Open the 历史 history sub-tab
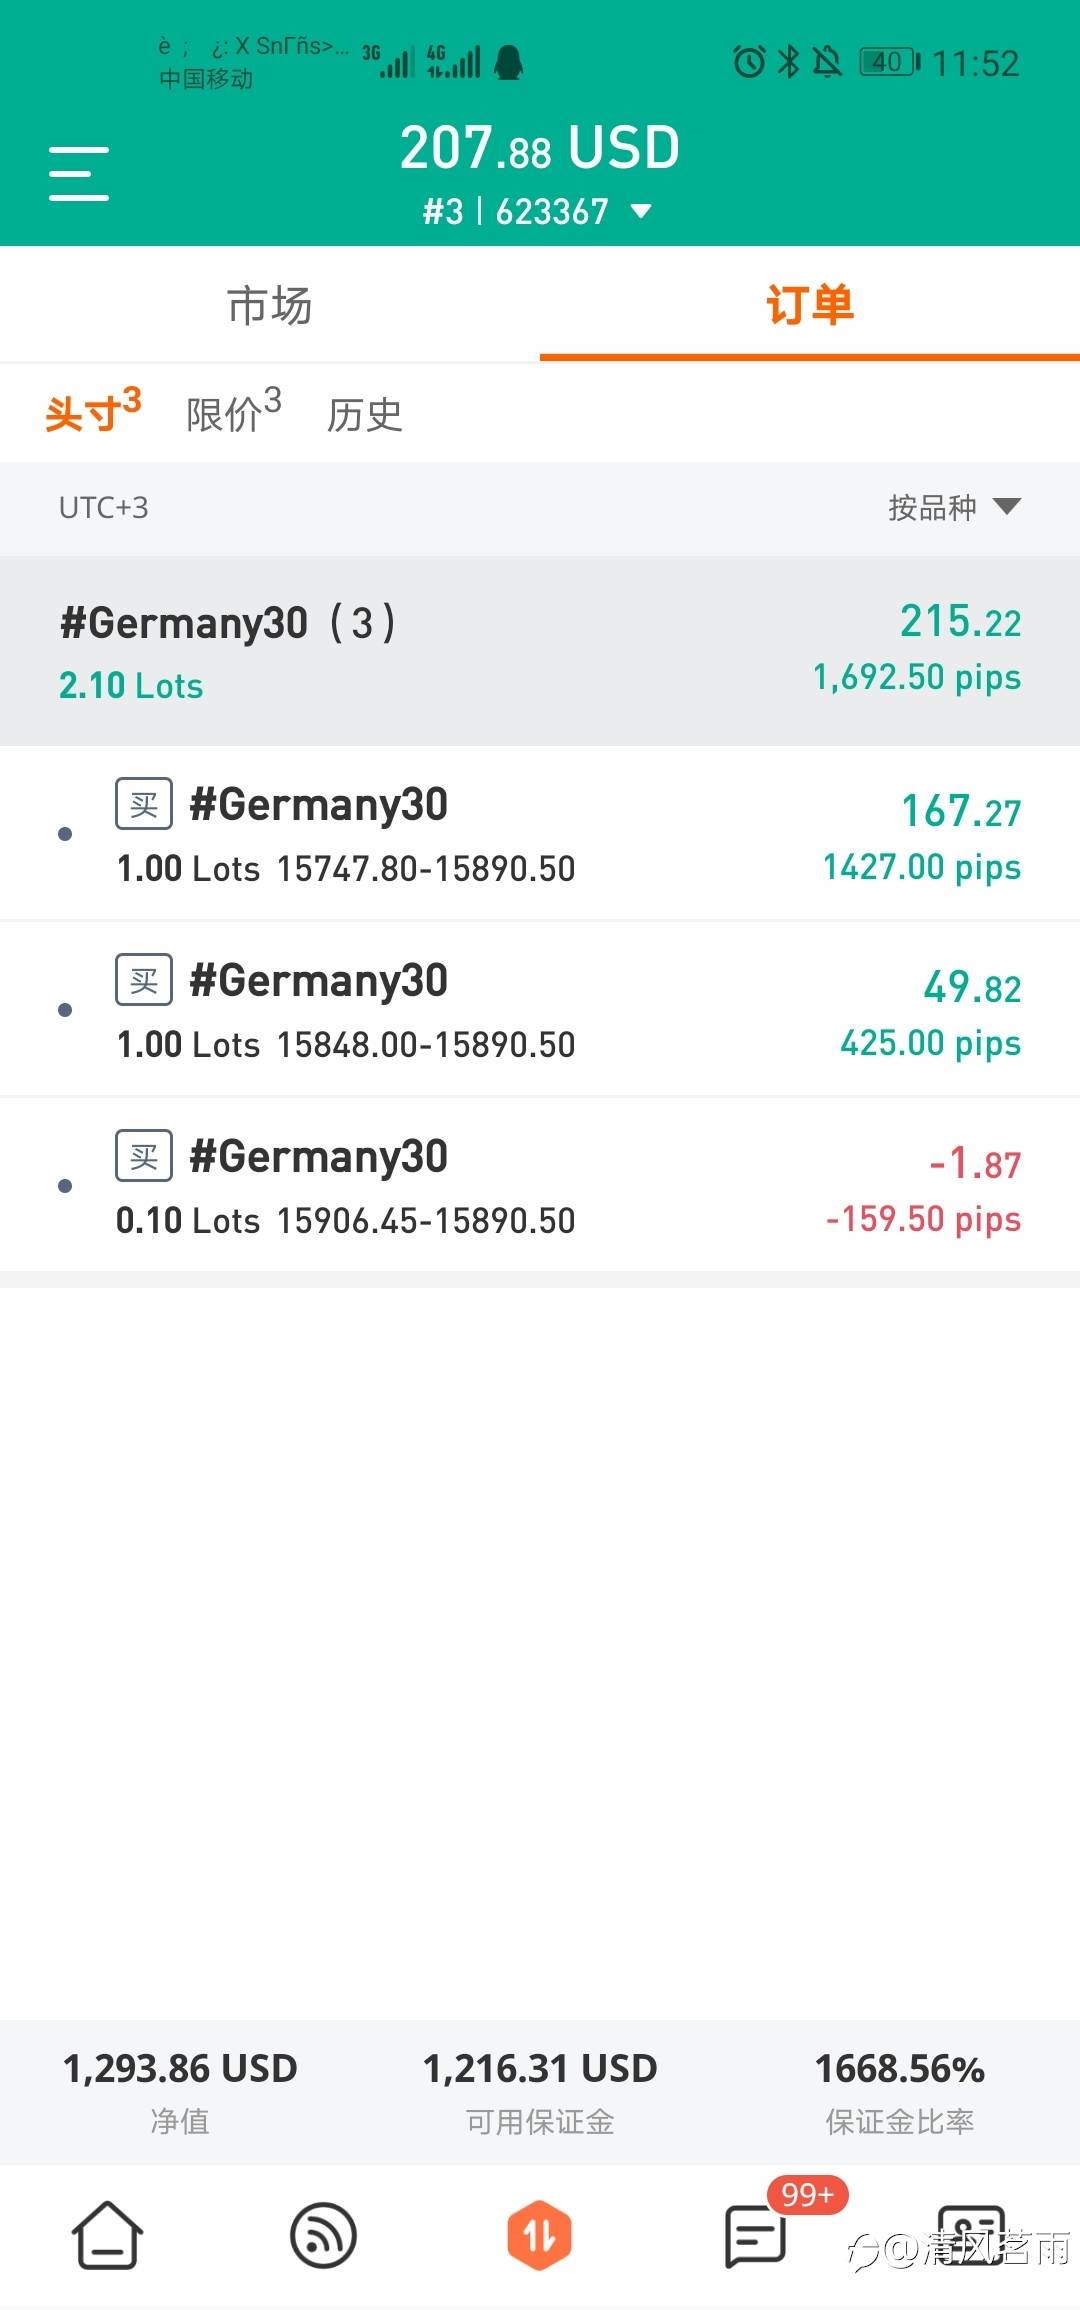The height and width of the screenshot is (2310, 1080). point(364,415)
